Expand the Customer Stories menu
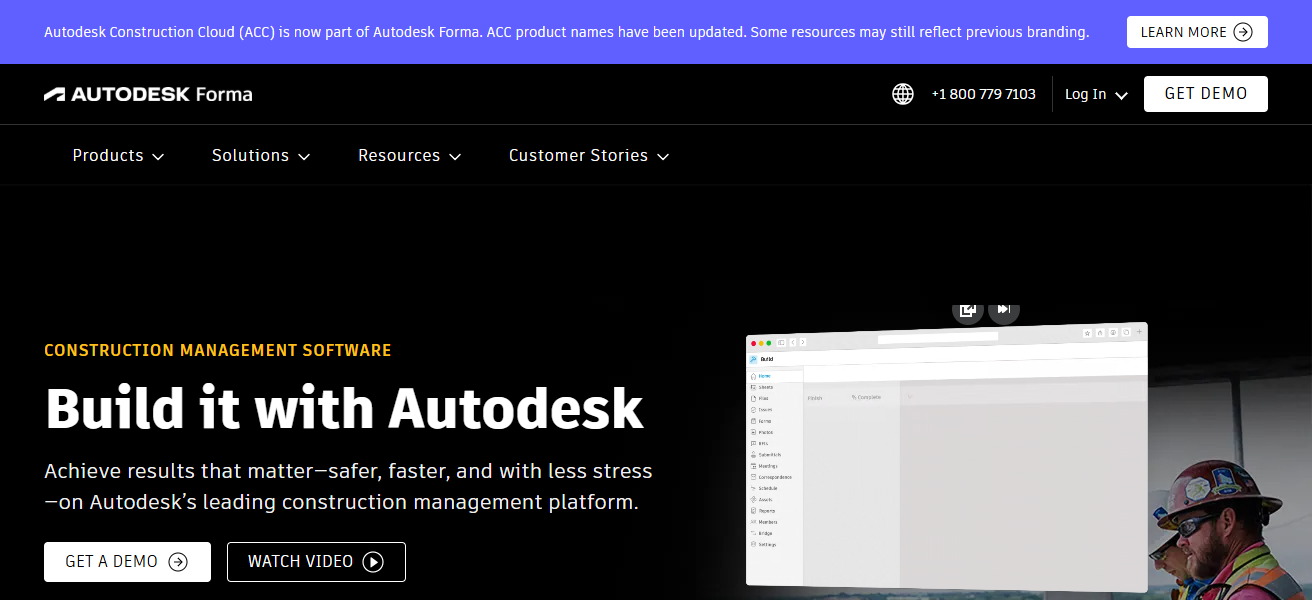The image size is (1312, 600). click(589, 155)
